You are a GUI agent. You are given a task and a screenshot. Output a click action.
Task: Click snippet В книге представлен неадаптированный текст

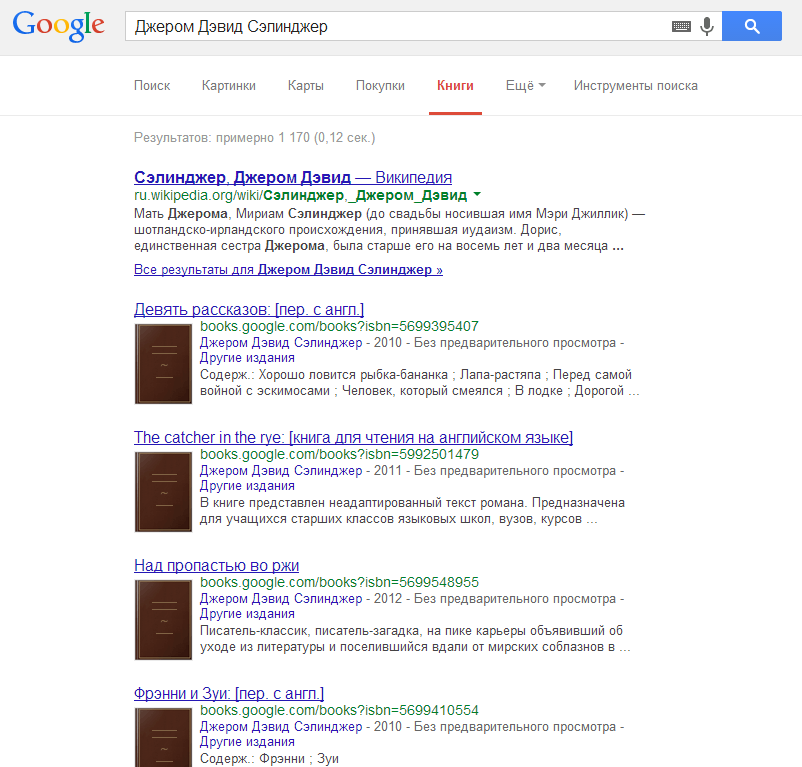[412, 510]
